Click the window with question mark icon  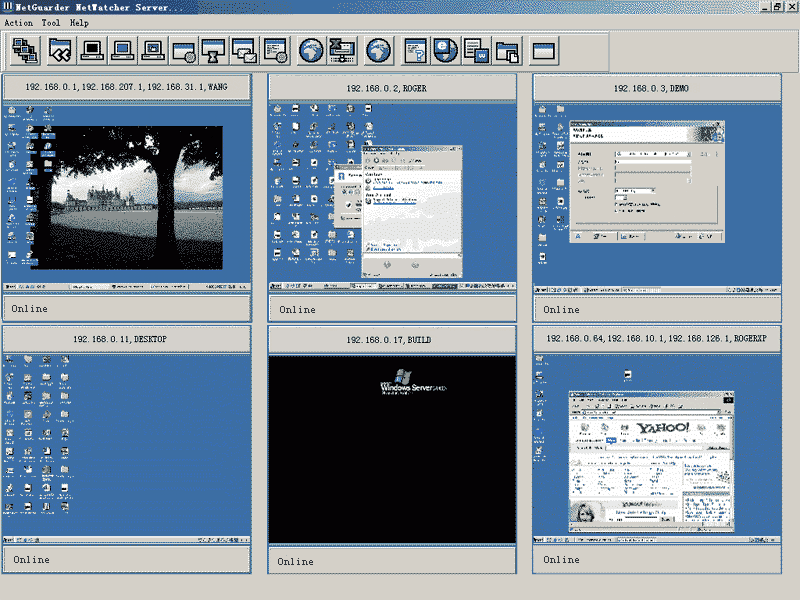click(415, 51)
